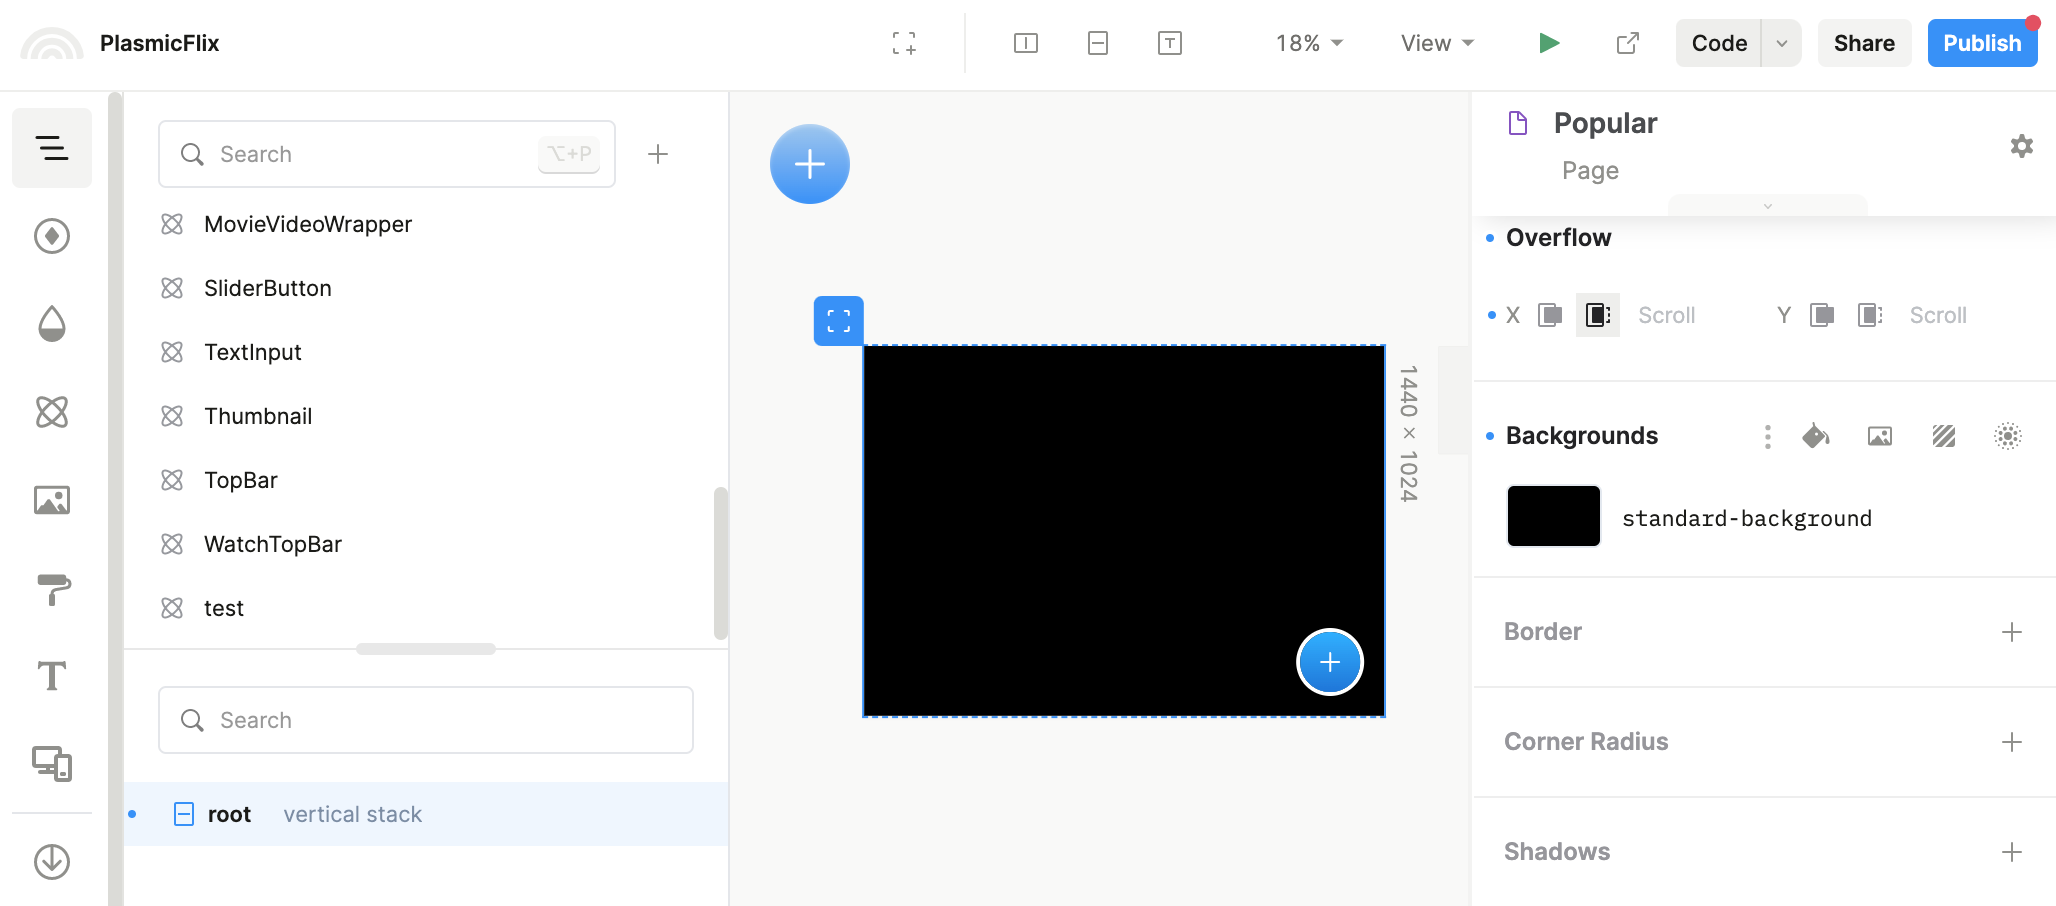The height and width of the screenshot is (906, 2056).
Task: Open the View dropdown menu
Action: [1437, 43]
